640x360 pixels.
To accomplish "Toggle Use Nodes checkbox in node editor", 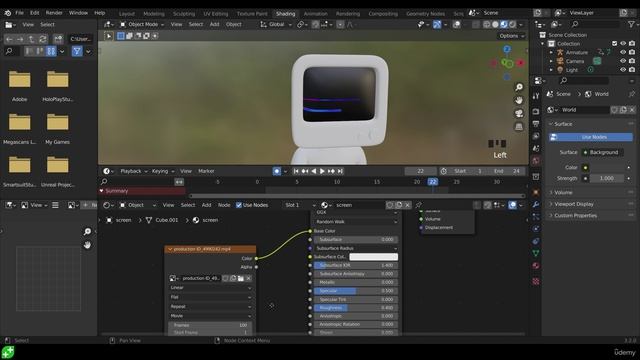I will (x=239, y=205).
